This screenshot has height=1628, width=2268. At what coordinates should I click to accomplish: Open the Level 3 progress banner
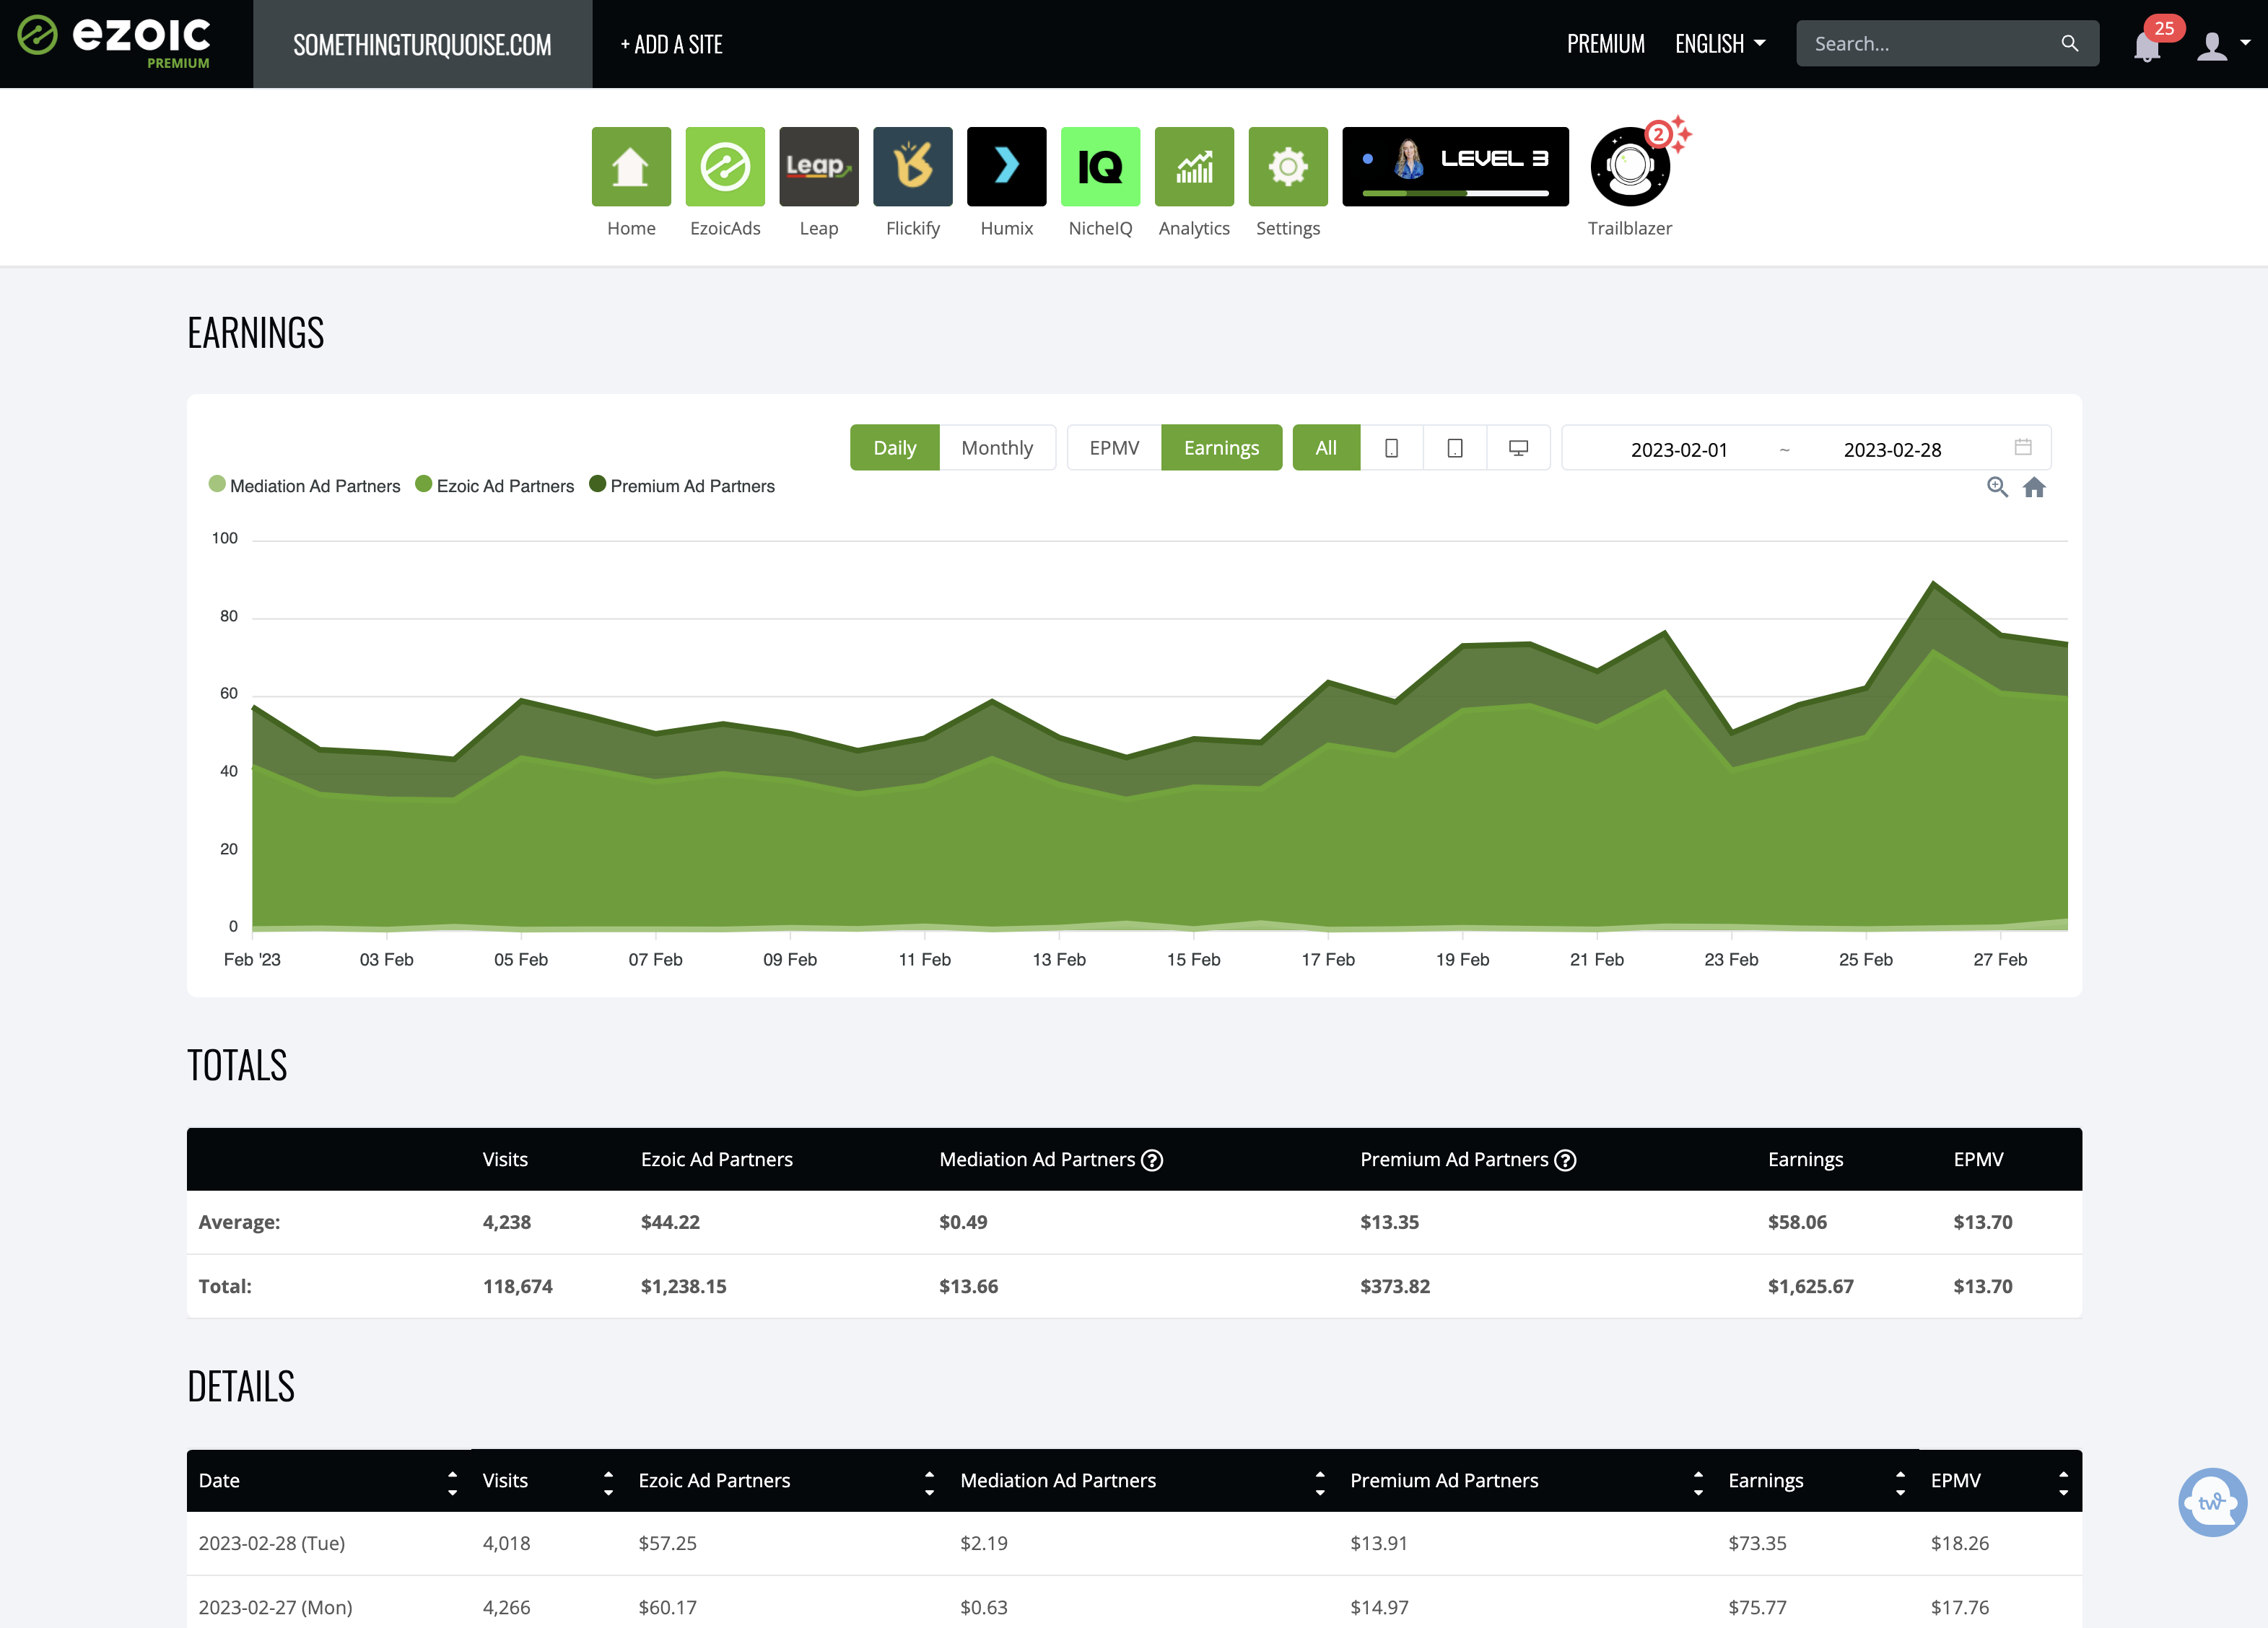point(1455,166)
